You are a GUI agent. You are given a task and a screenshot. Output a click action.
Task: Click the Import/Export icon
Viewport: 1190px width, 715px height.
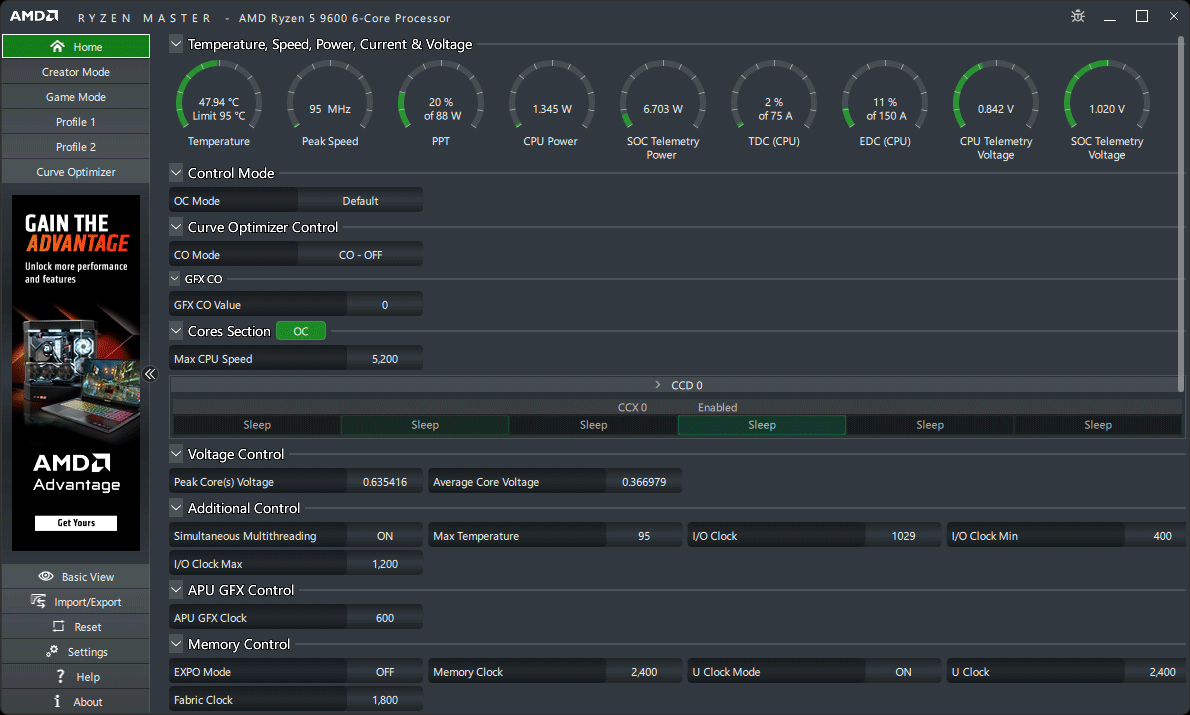point(38,601)
